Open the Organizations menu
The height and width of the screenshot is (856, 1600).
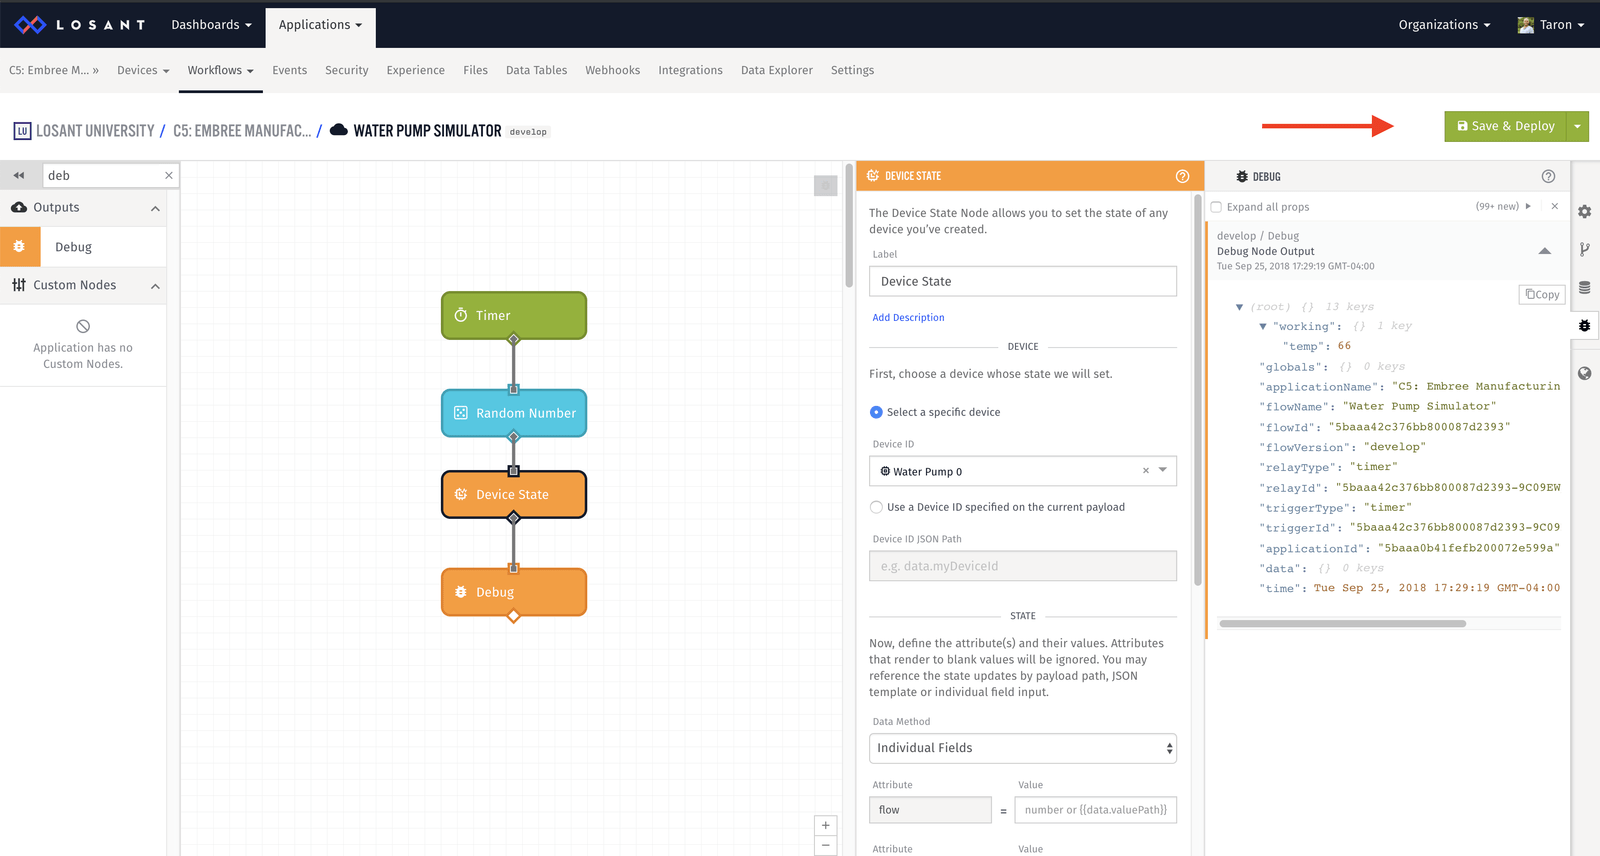[1444, 25]
